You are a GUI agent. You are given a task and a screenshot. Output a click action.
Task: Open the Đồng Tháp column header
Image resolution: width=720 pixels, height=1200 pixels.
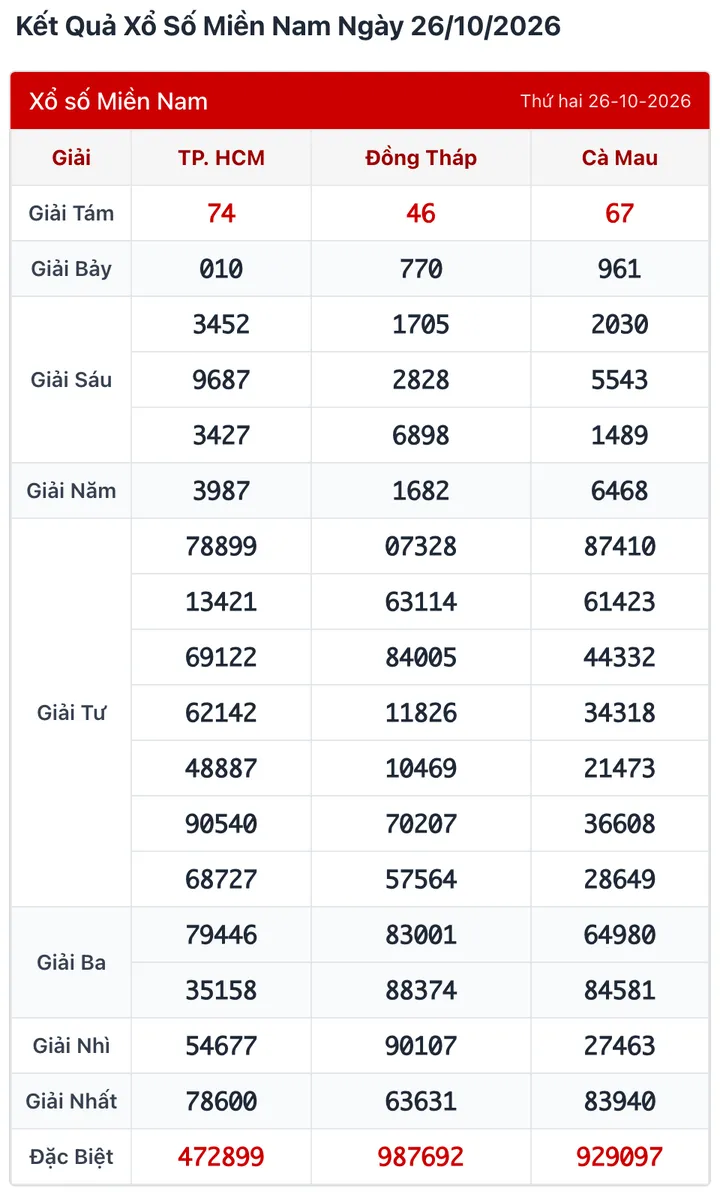tap(421, 158)
